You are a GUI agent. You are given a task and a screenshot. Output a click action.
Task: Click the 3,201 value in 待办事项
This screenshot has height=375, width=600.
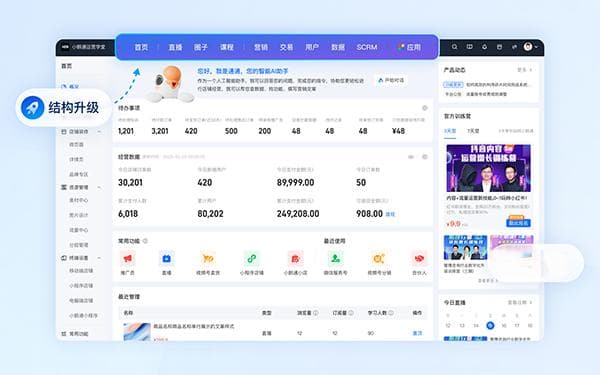[x=160, y=131]
